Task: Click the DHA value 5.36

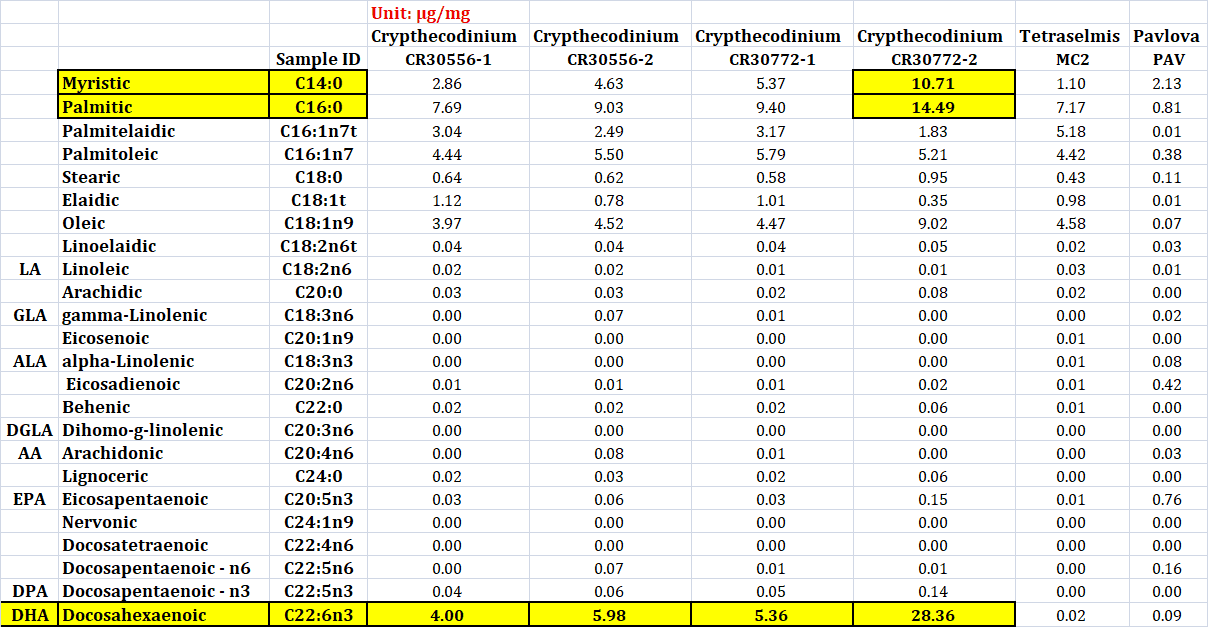Action: tap(772, 615)
